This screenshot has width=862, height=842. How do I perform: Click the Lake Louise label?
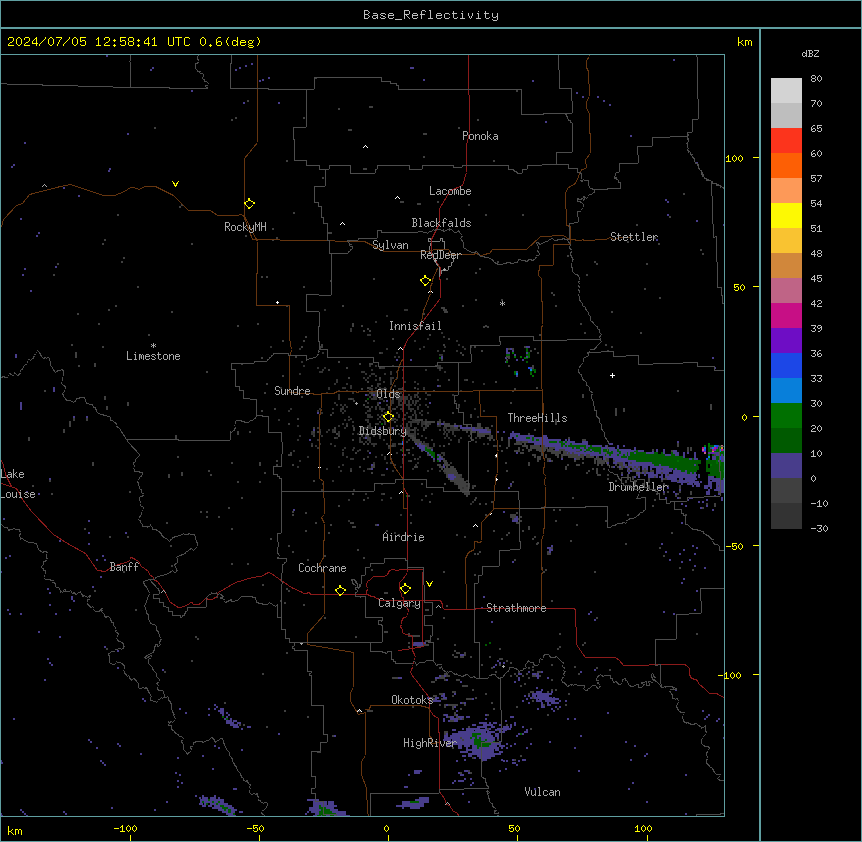[x=18, y=484]
